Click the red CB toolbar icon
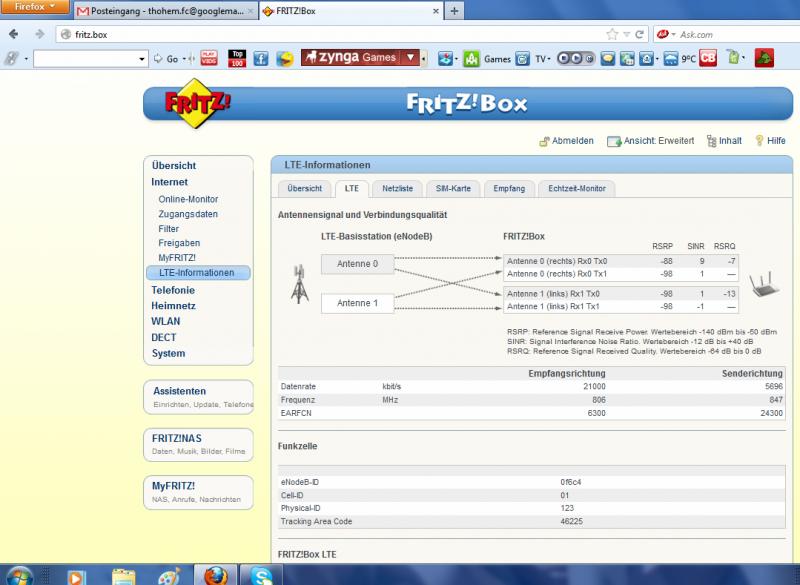Screen dimensions: 800x585 pos(708,58)
